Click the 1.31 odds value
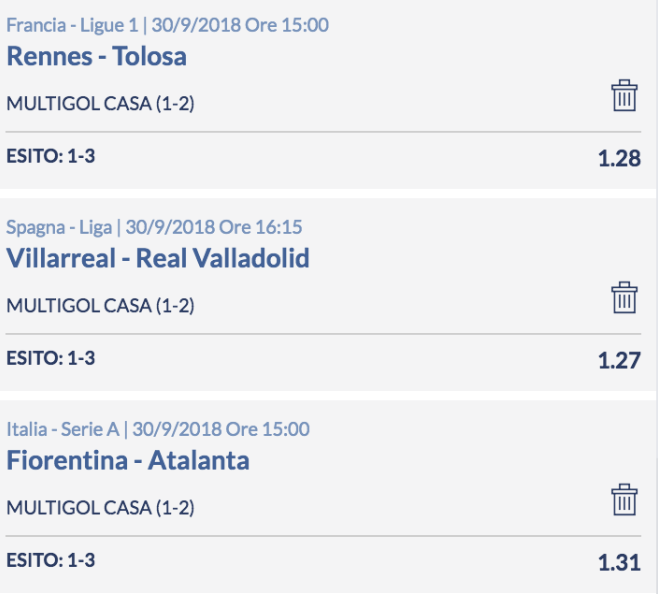Image resolution: width=658 pixels, height=594 pixels. coord(619,563)
